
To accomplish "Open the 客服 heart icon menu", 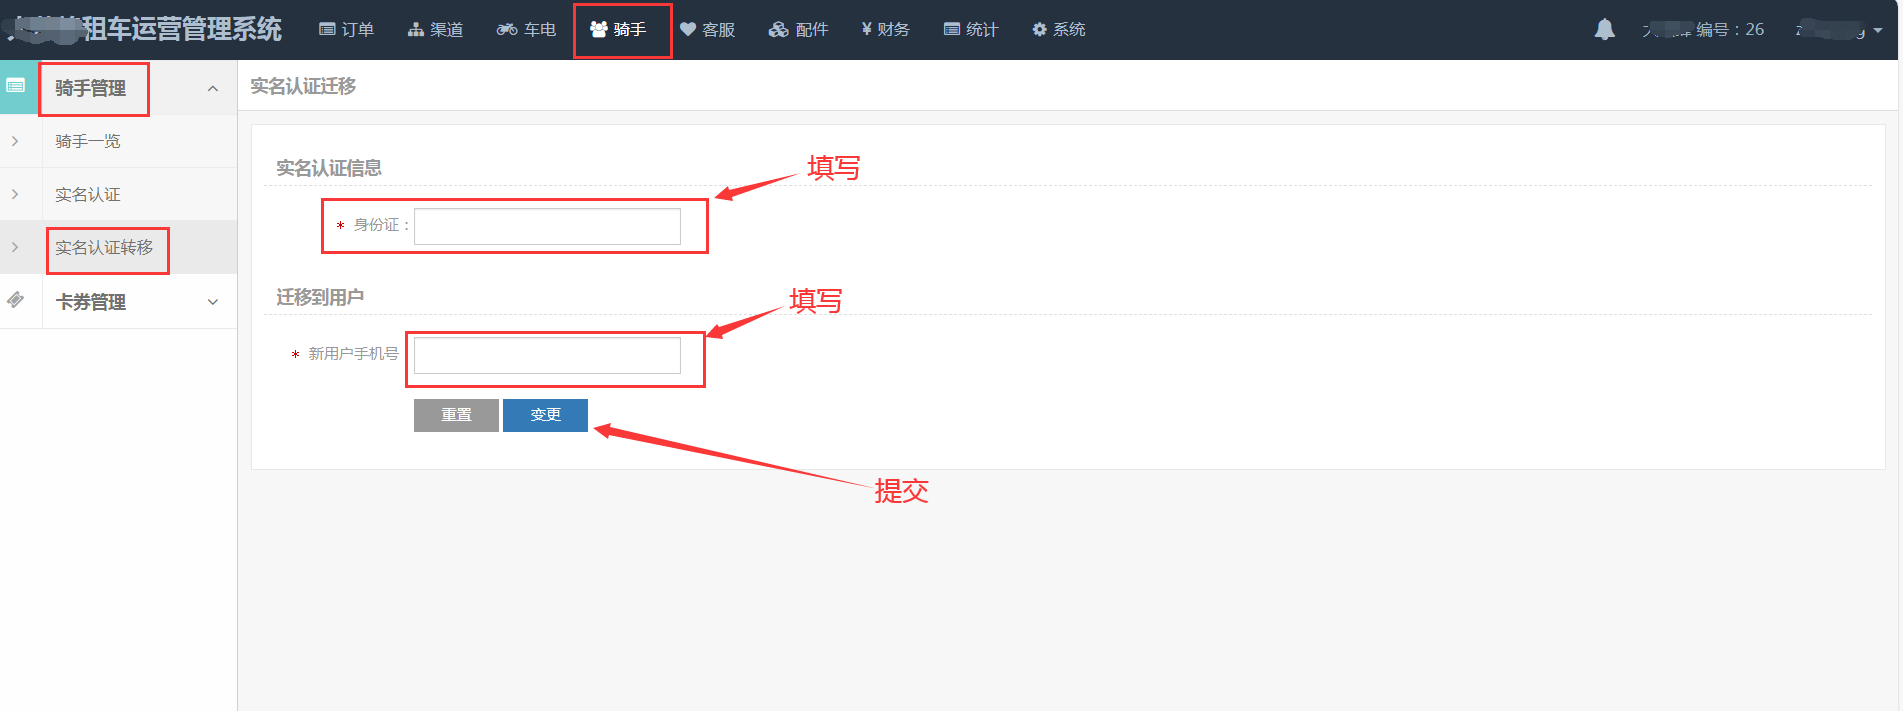I will pyautogui.click(x=708, y=30).
